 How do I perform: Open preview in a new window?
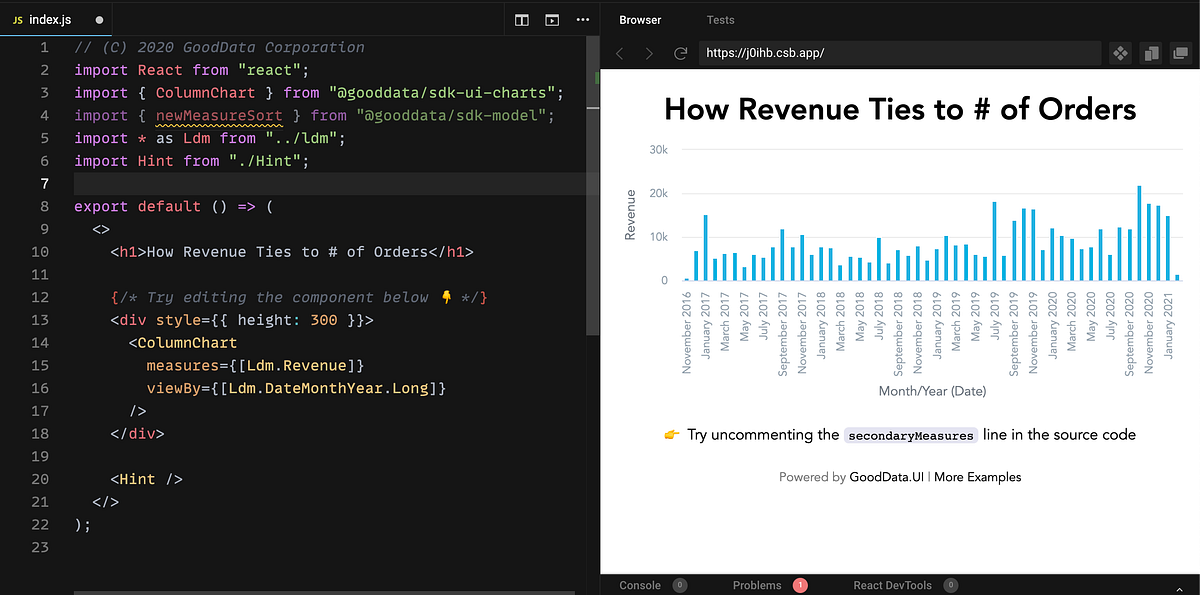[1180, 54]
